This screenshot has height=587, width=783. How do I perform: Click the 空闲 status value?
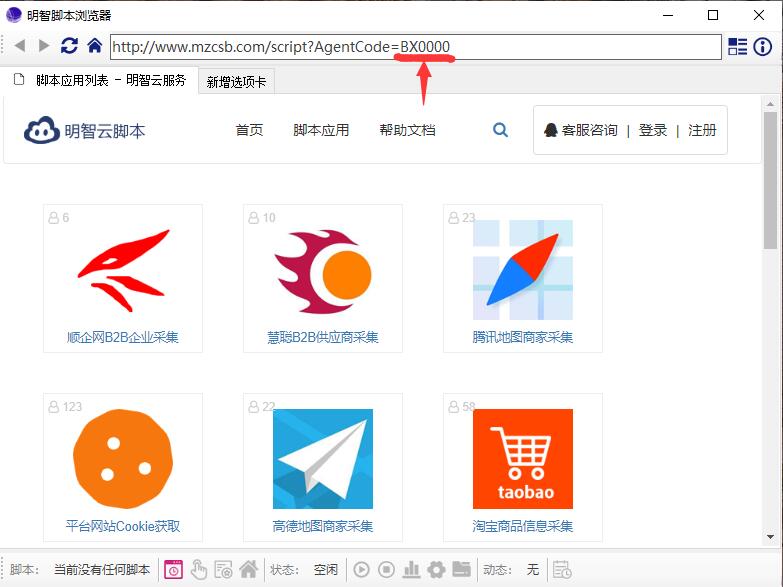point(326,570)
